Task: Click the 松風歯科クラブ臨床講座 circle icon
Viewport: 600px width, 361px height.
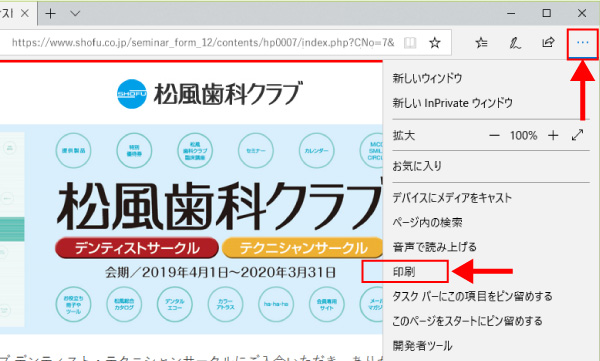Action: (195, 150)
